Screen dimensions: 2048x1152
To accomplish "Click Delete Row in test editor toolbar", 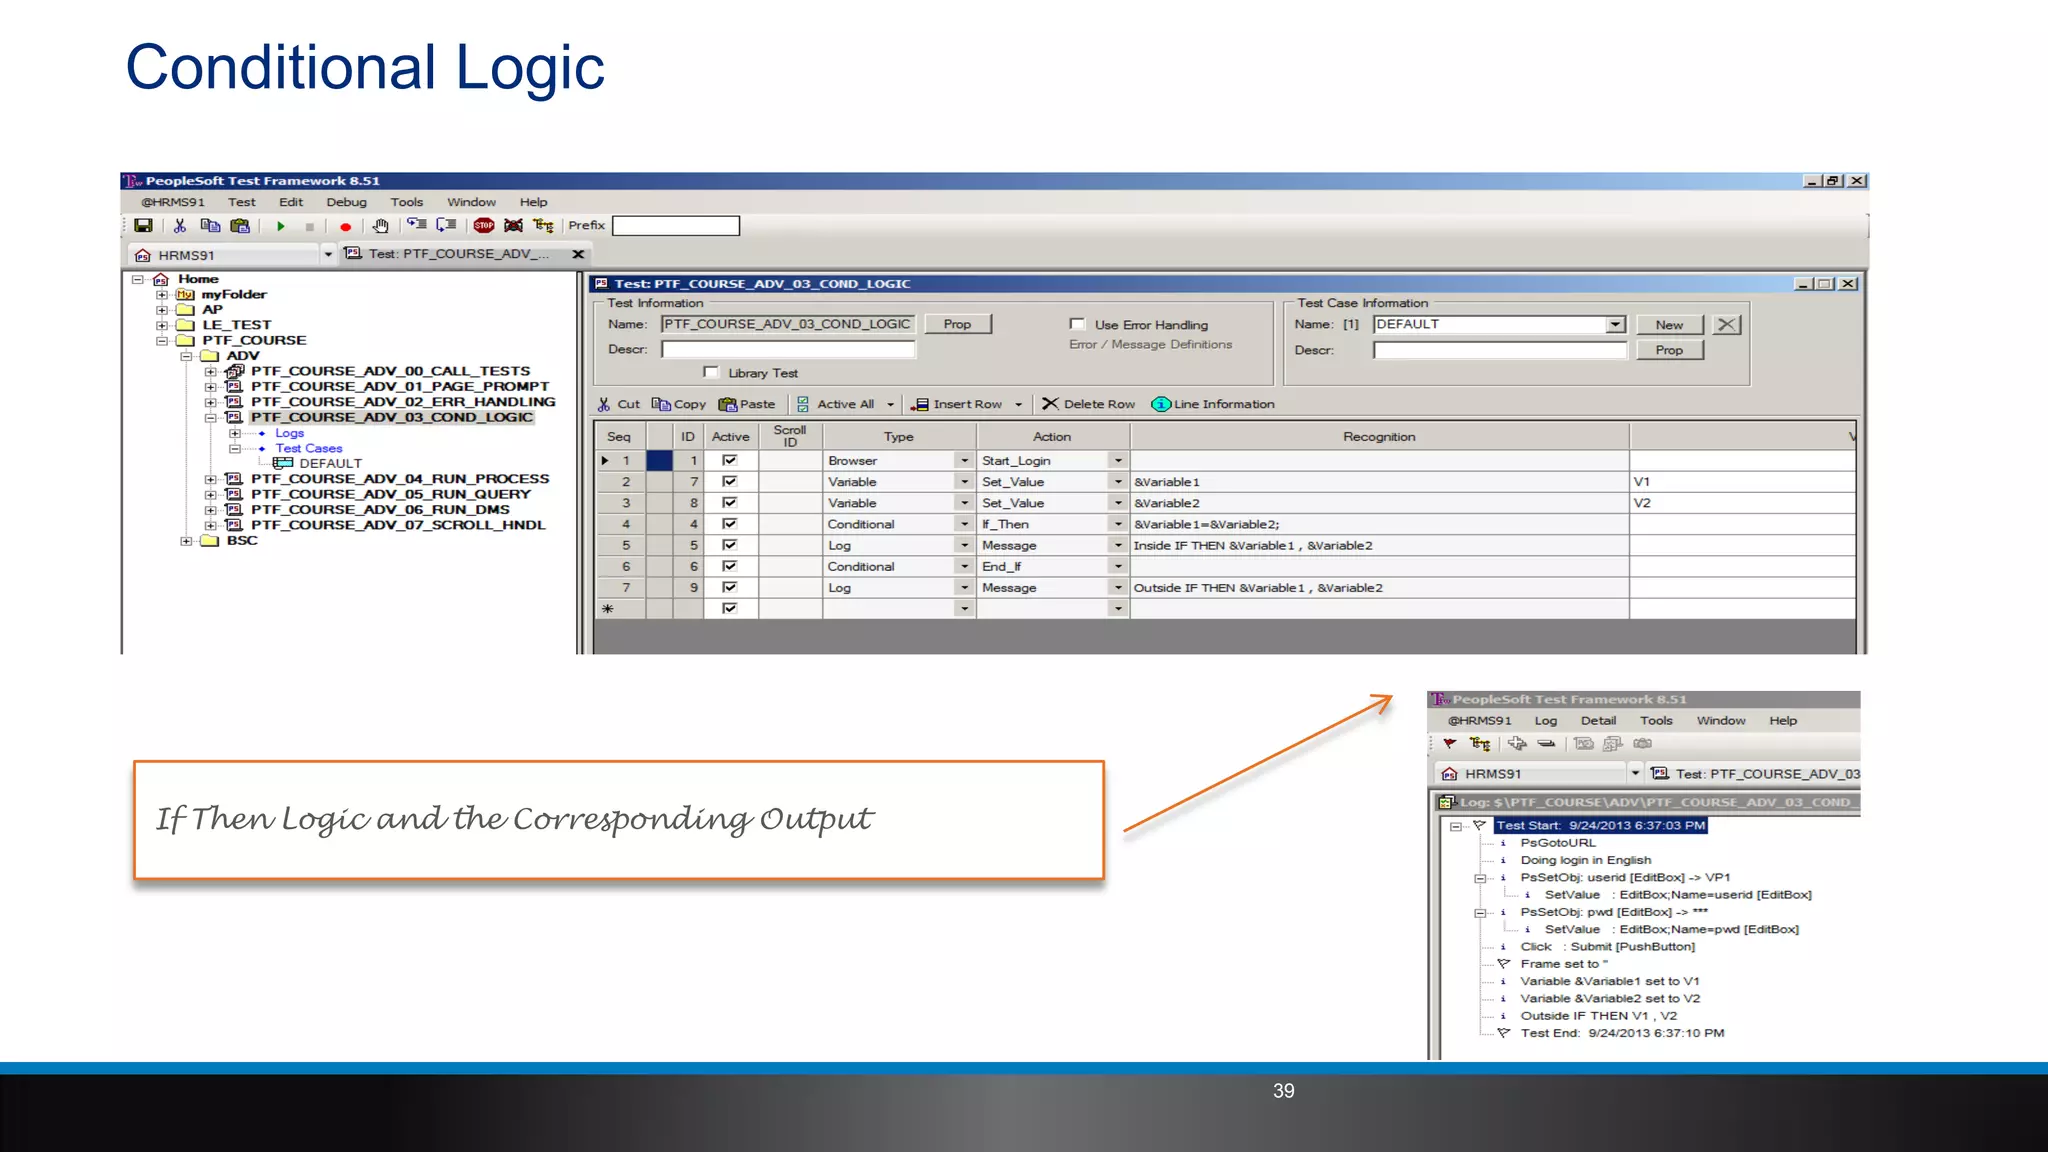I will coord(1089,404).
